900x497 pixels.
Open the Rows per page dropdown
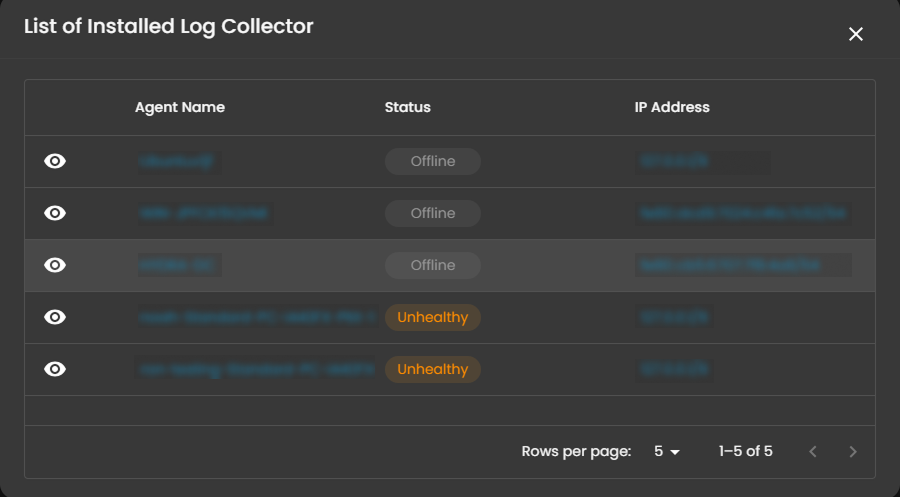(667, 451)
